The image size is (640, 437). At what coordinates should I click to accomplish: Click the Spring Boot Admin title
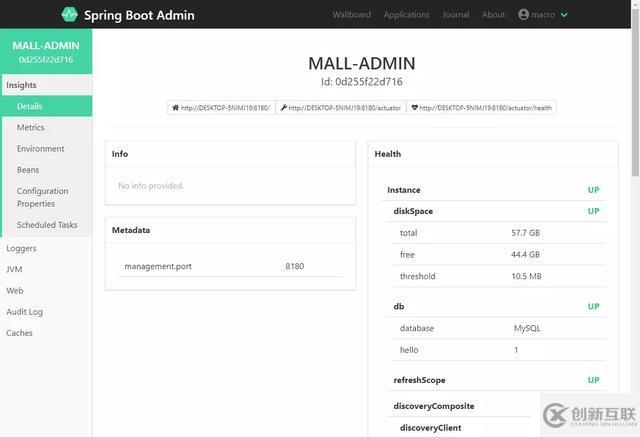pyautogui.click(x=139, y=15)
